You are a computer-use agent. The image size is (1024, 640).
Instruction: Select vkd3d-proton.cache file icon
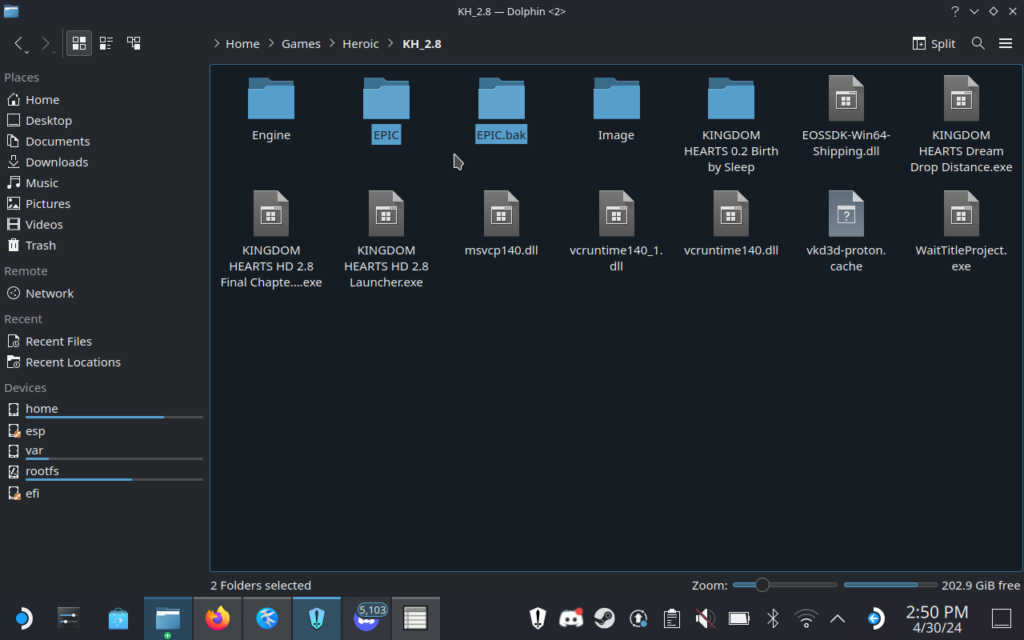pyautogui.click(x=846, y=214)
